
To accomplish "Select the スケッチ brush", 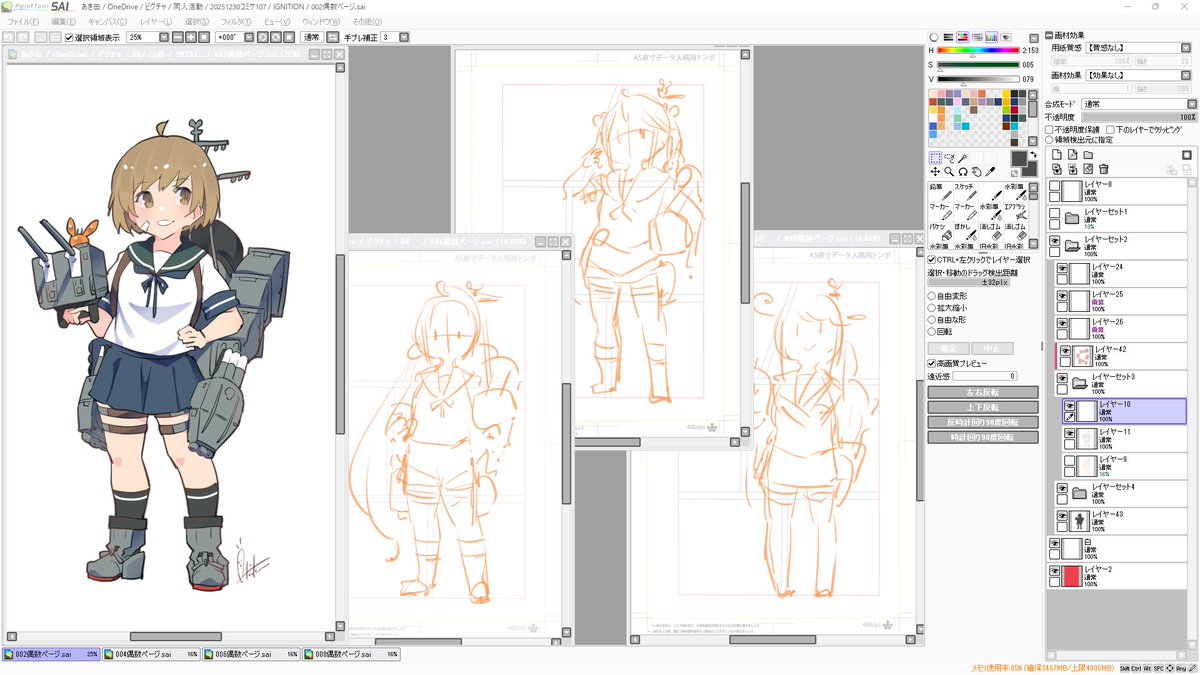I will click(966, 191).
